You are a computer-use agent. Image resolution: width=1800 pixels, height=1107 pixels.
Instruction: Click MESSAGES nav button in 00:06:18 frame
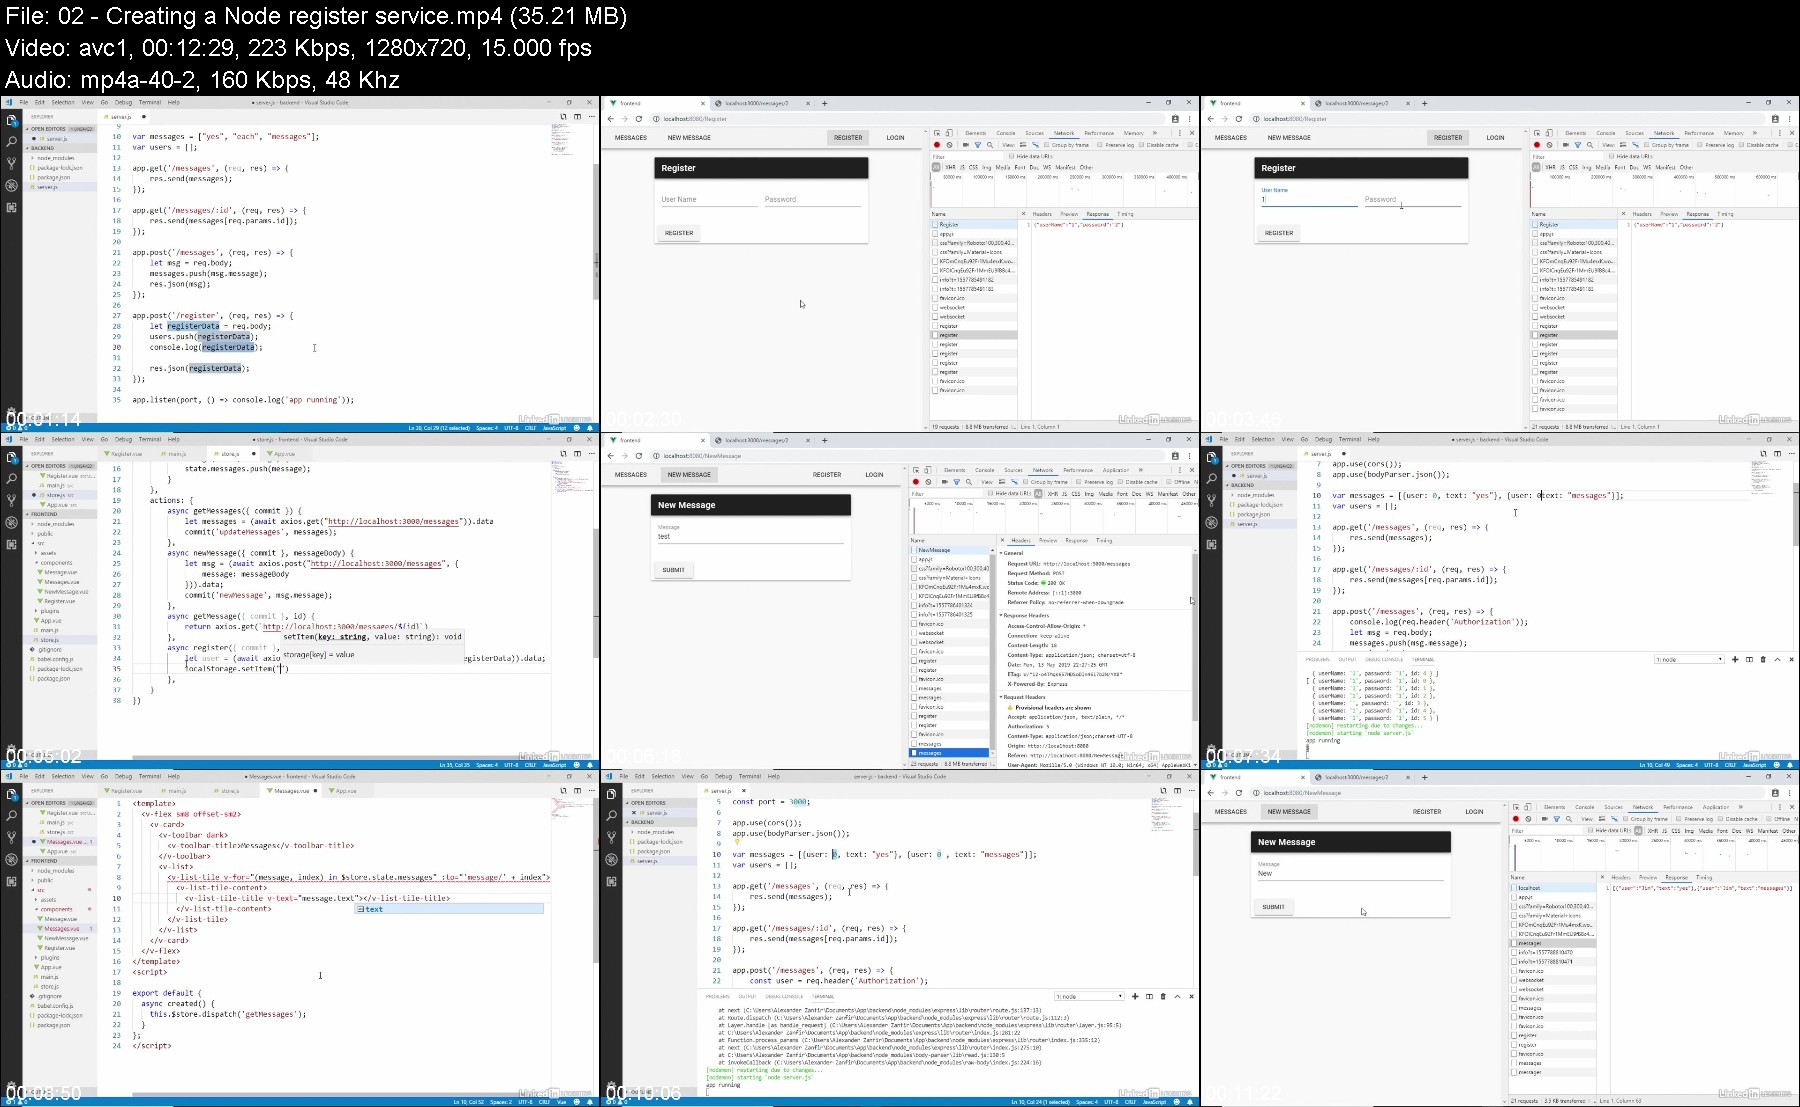630,475
